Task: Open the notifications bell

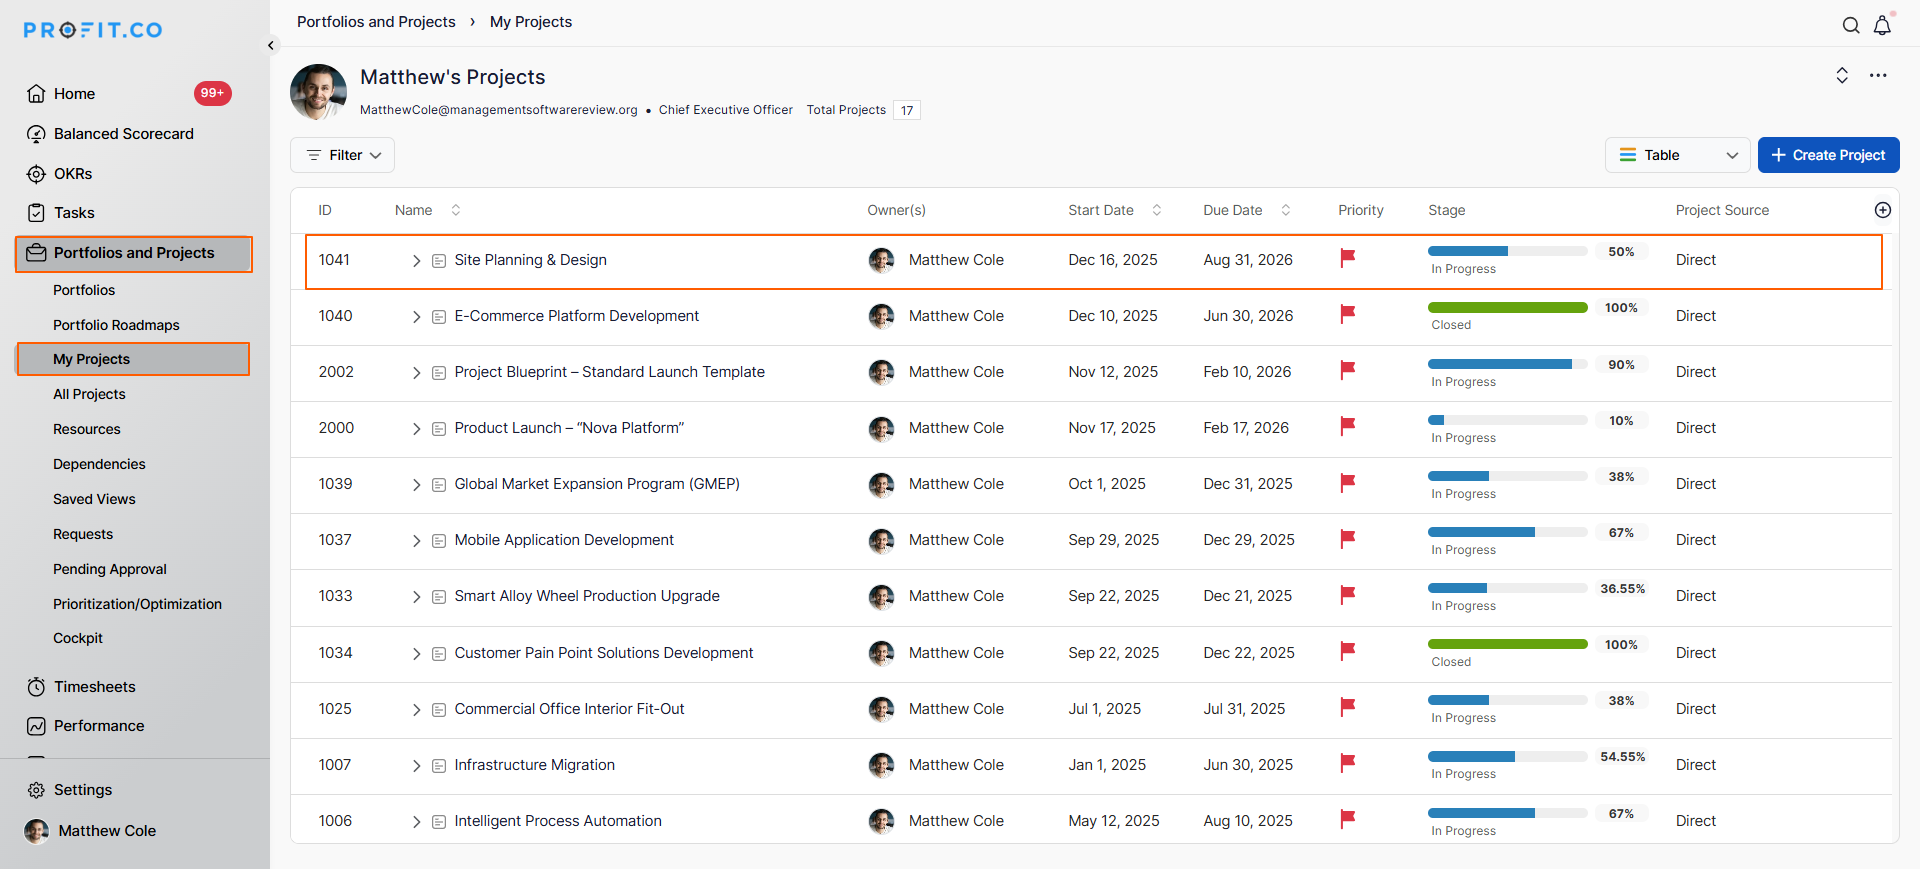Action: coord(1882,26)
